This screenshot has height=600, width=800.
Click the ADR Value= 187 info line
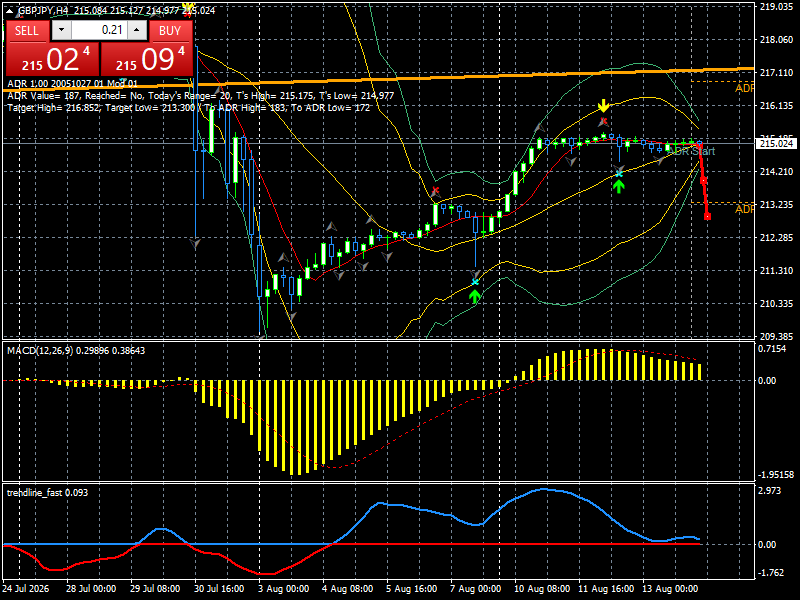coord(201,96)
